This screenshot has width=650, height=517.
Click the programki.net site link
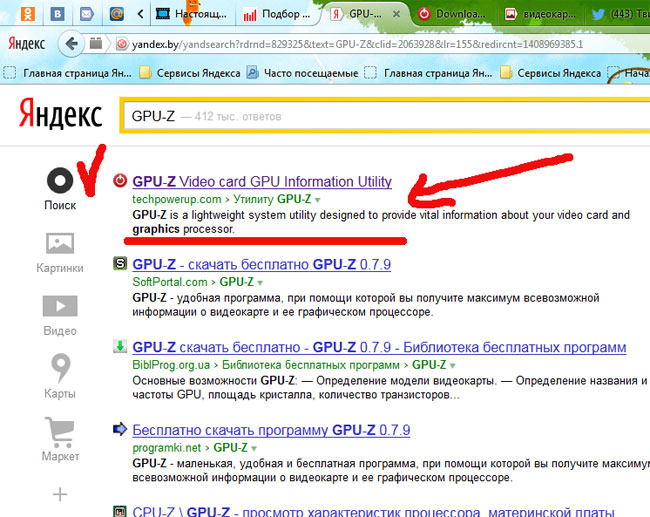click(167, 448)
